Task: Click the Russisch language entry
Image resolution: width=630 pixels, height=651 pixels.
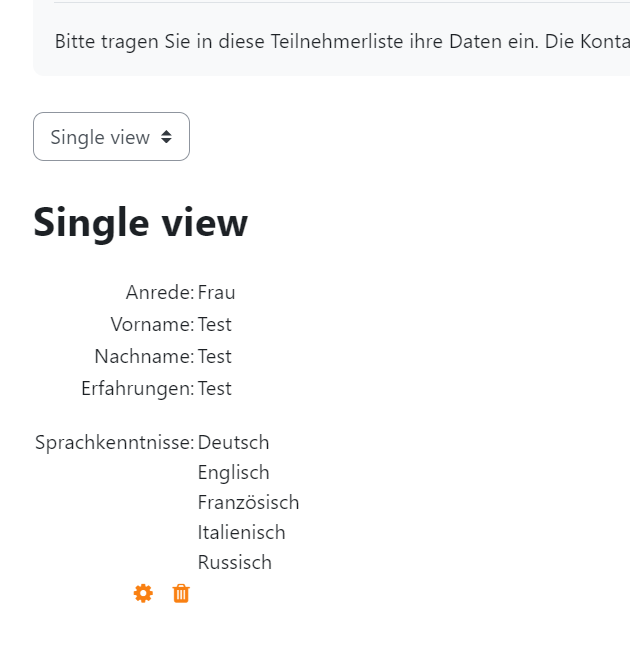Action: [235, 563]
